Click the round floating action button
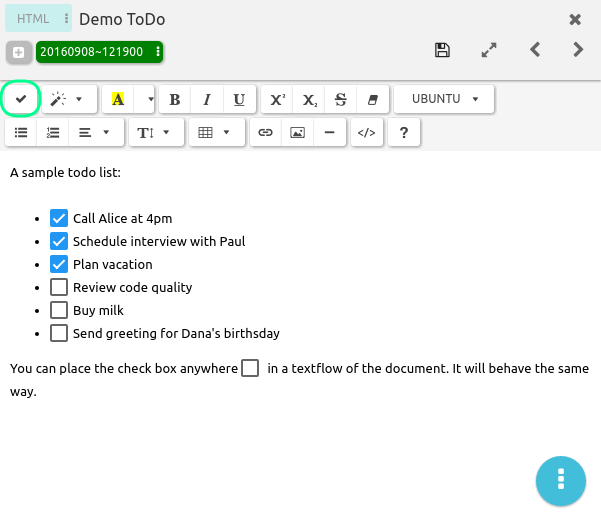The height and width of the screenshot is (521, 601). [561, 479]
